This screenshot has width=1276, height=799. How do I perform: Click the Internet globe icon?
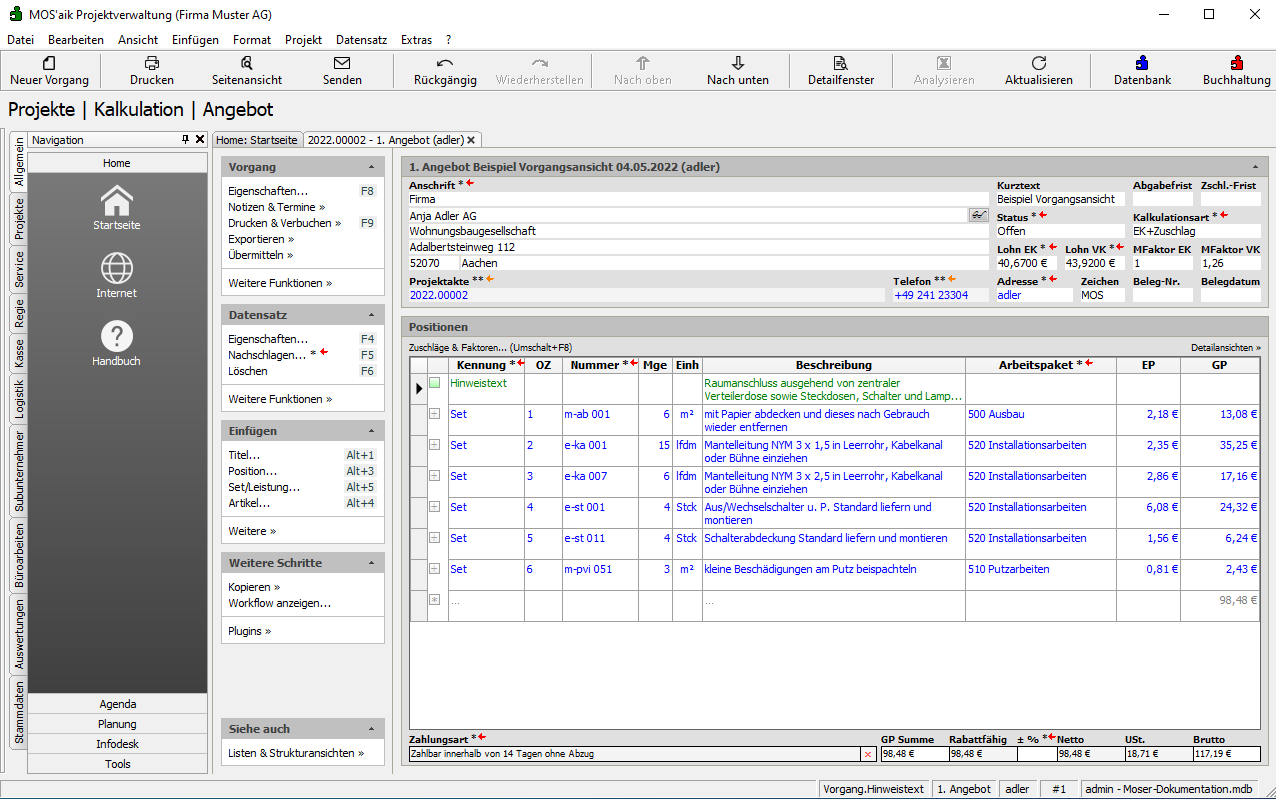pos(117,269)
